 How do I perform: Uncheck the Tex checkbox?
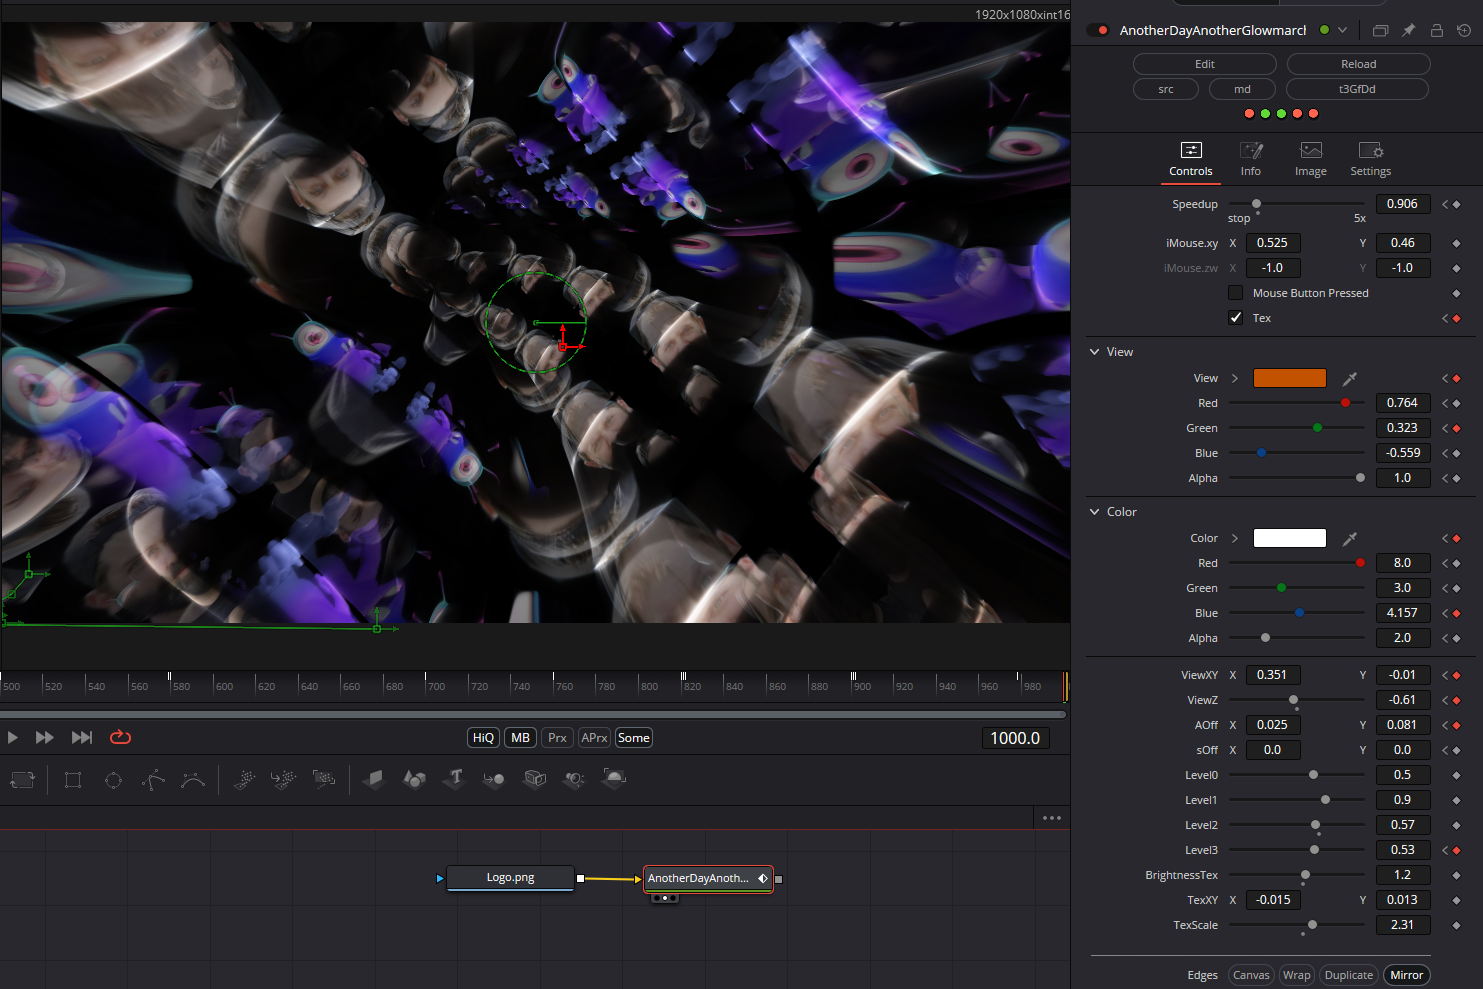pyautogui.click(x=1236, y=318)
